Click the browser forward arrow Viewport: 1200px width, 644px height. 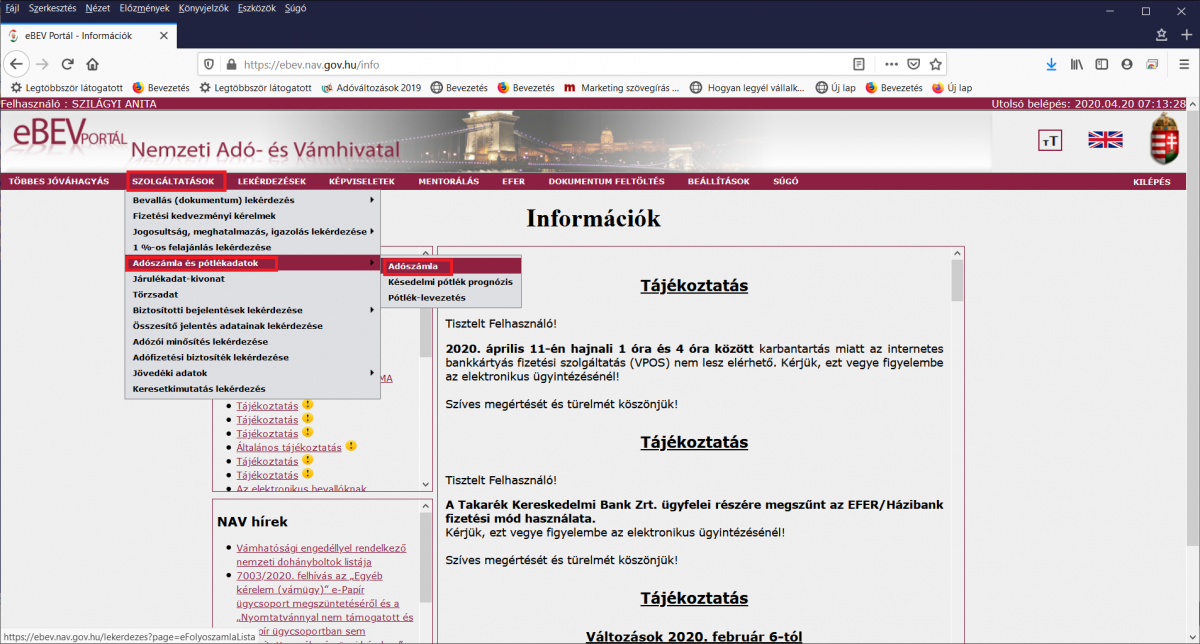tap(42, 63)
